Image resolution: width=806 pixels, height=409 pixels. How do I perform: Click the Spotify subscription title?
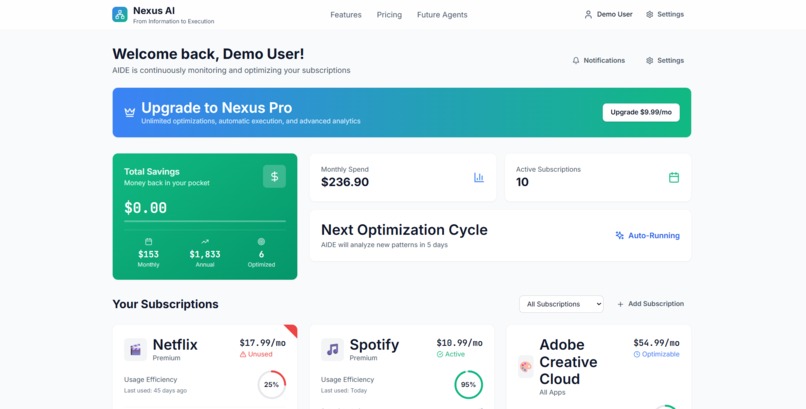pos(374,344)
